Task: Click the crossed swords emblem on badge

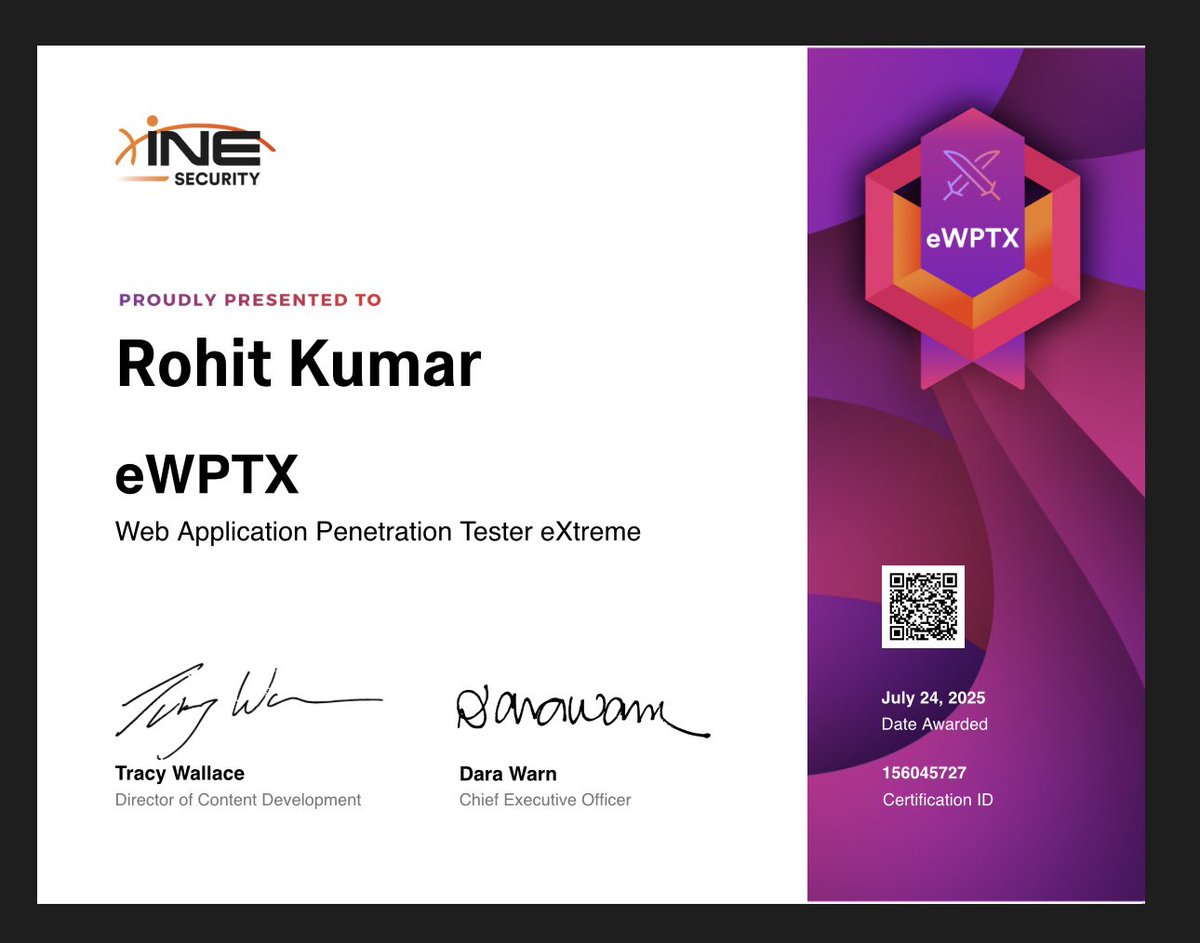Action: pyautogui.click(x=972, y=173)
